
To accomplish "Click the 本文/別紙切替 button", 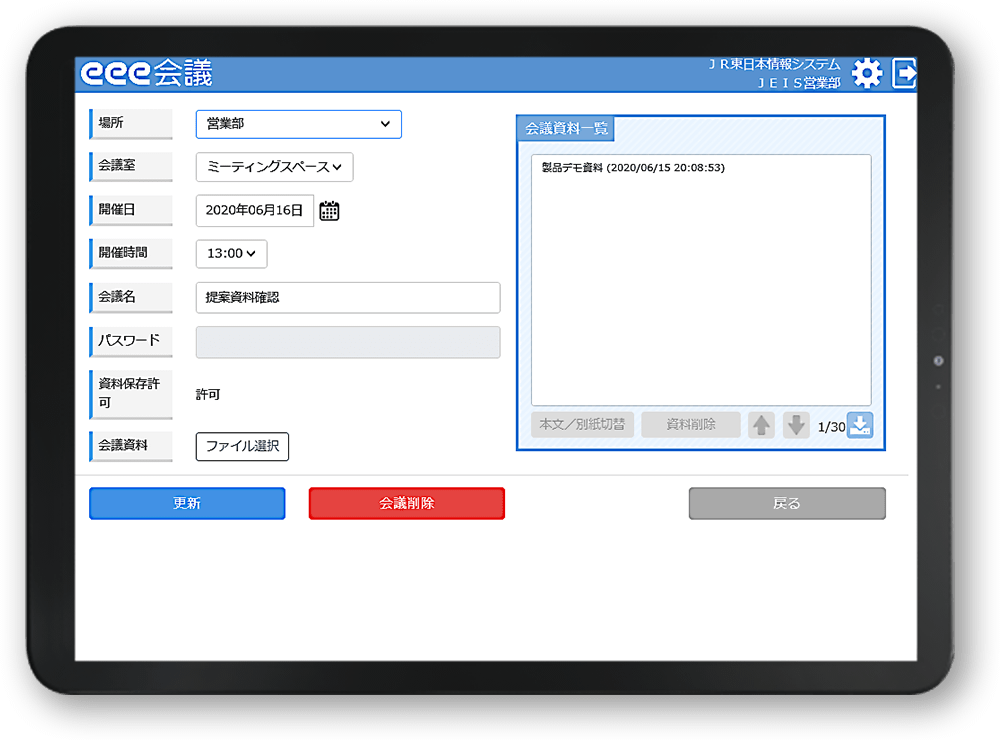I will click(582, 425).
